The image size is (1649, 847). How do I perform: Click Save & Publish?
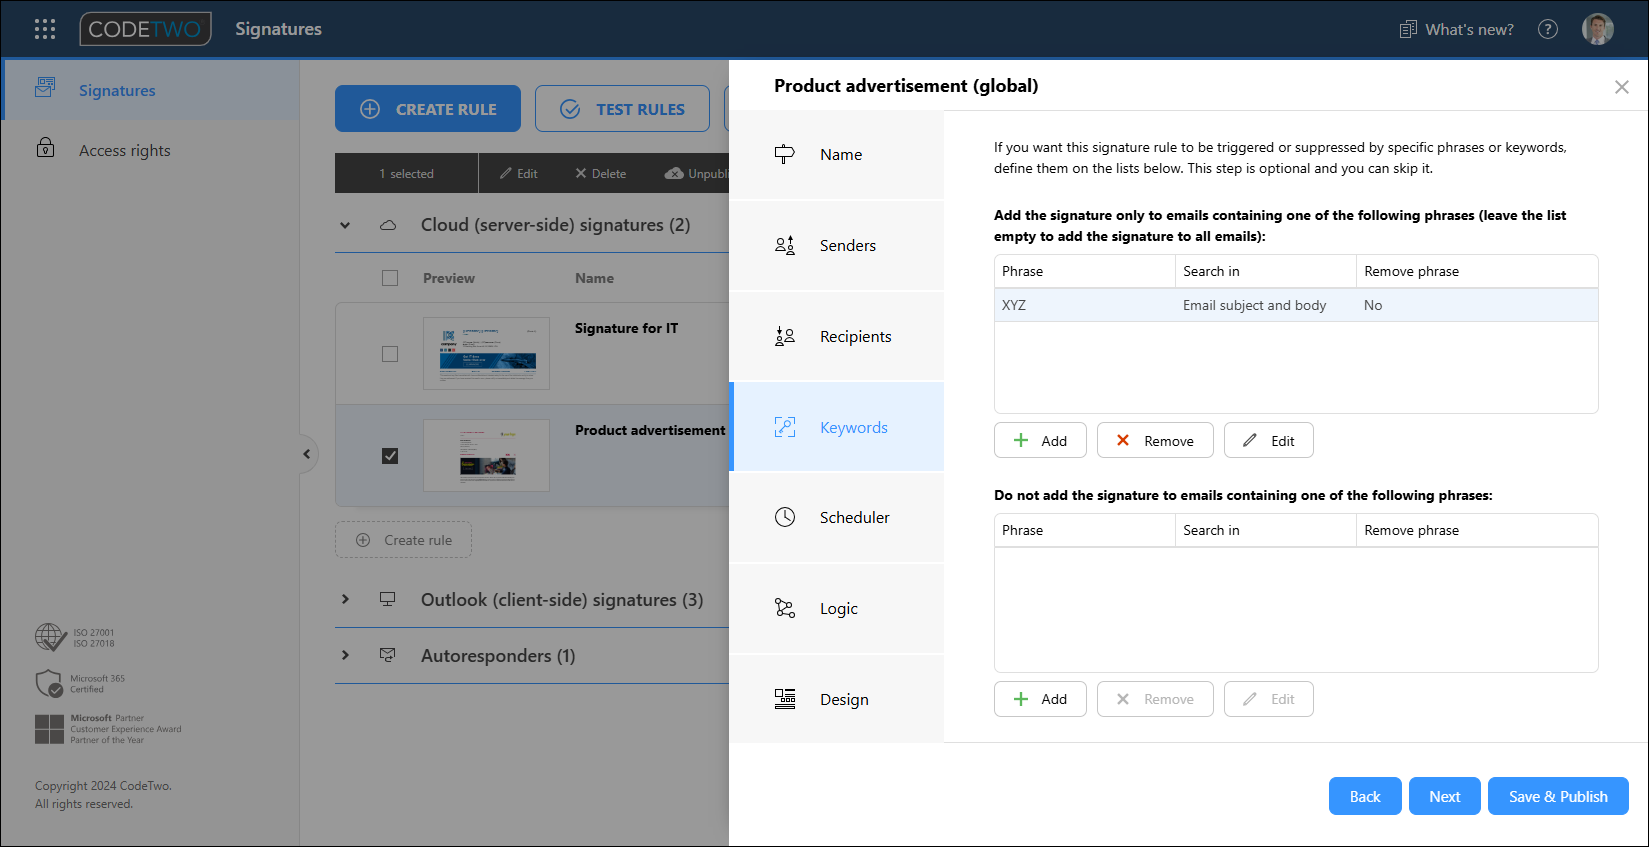tap(1558, 796)
